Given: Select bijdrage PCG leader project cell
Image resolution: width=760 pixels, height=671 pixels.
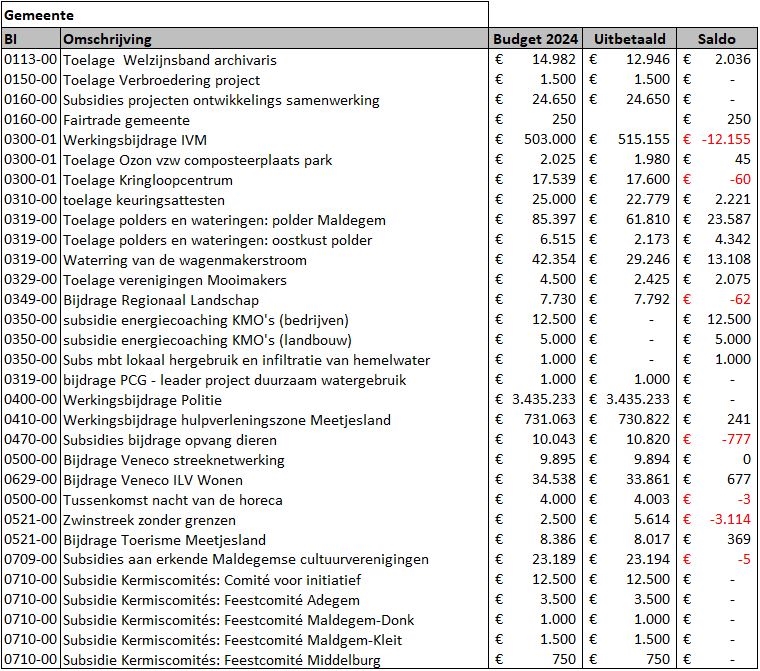Looking at the screenshot, I should coord(274,380).
